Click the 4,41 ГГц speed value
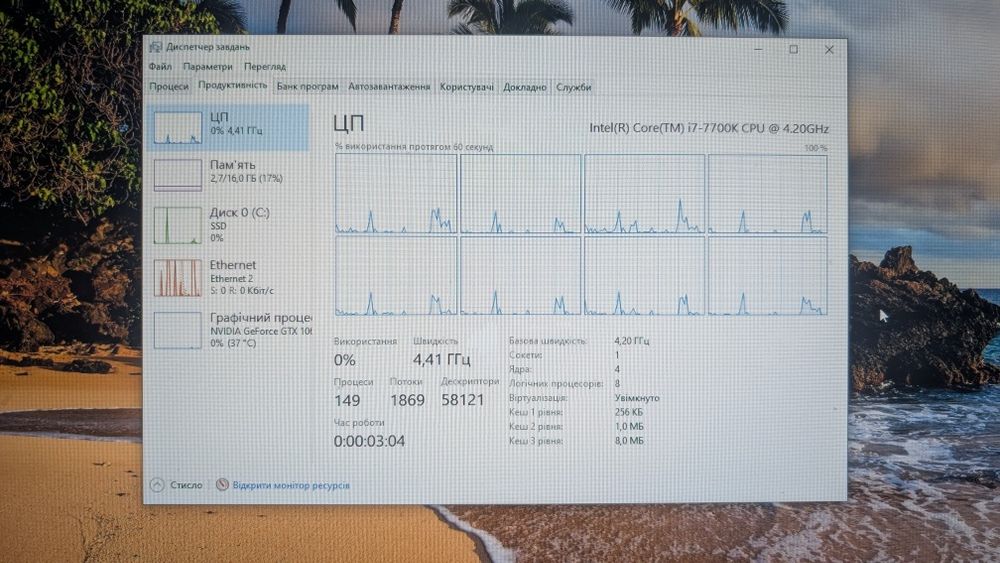This screenshot has width=1000, height=563. point(441,360)
